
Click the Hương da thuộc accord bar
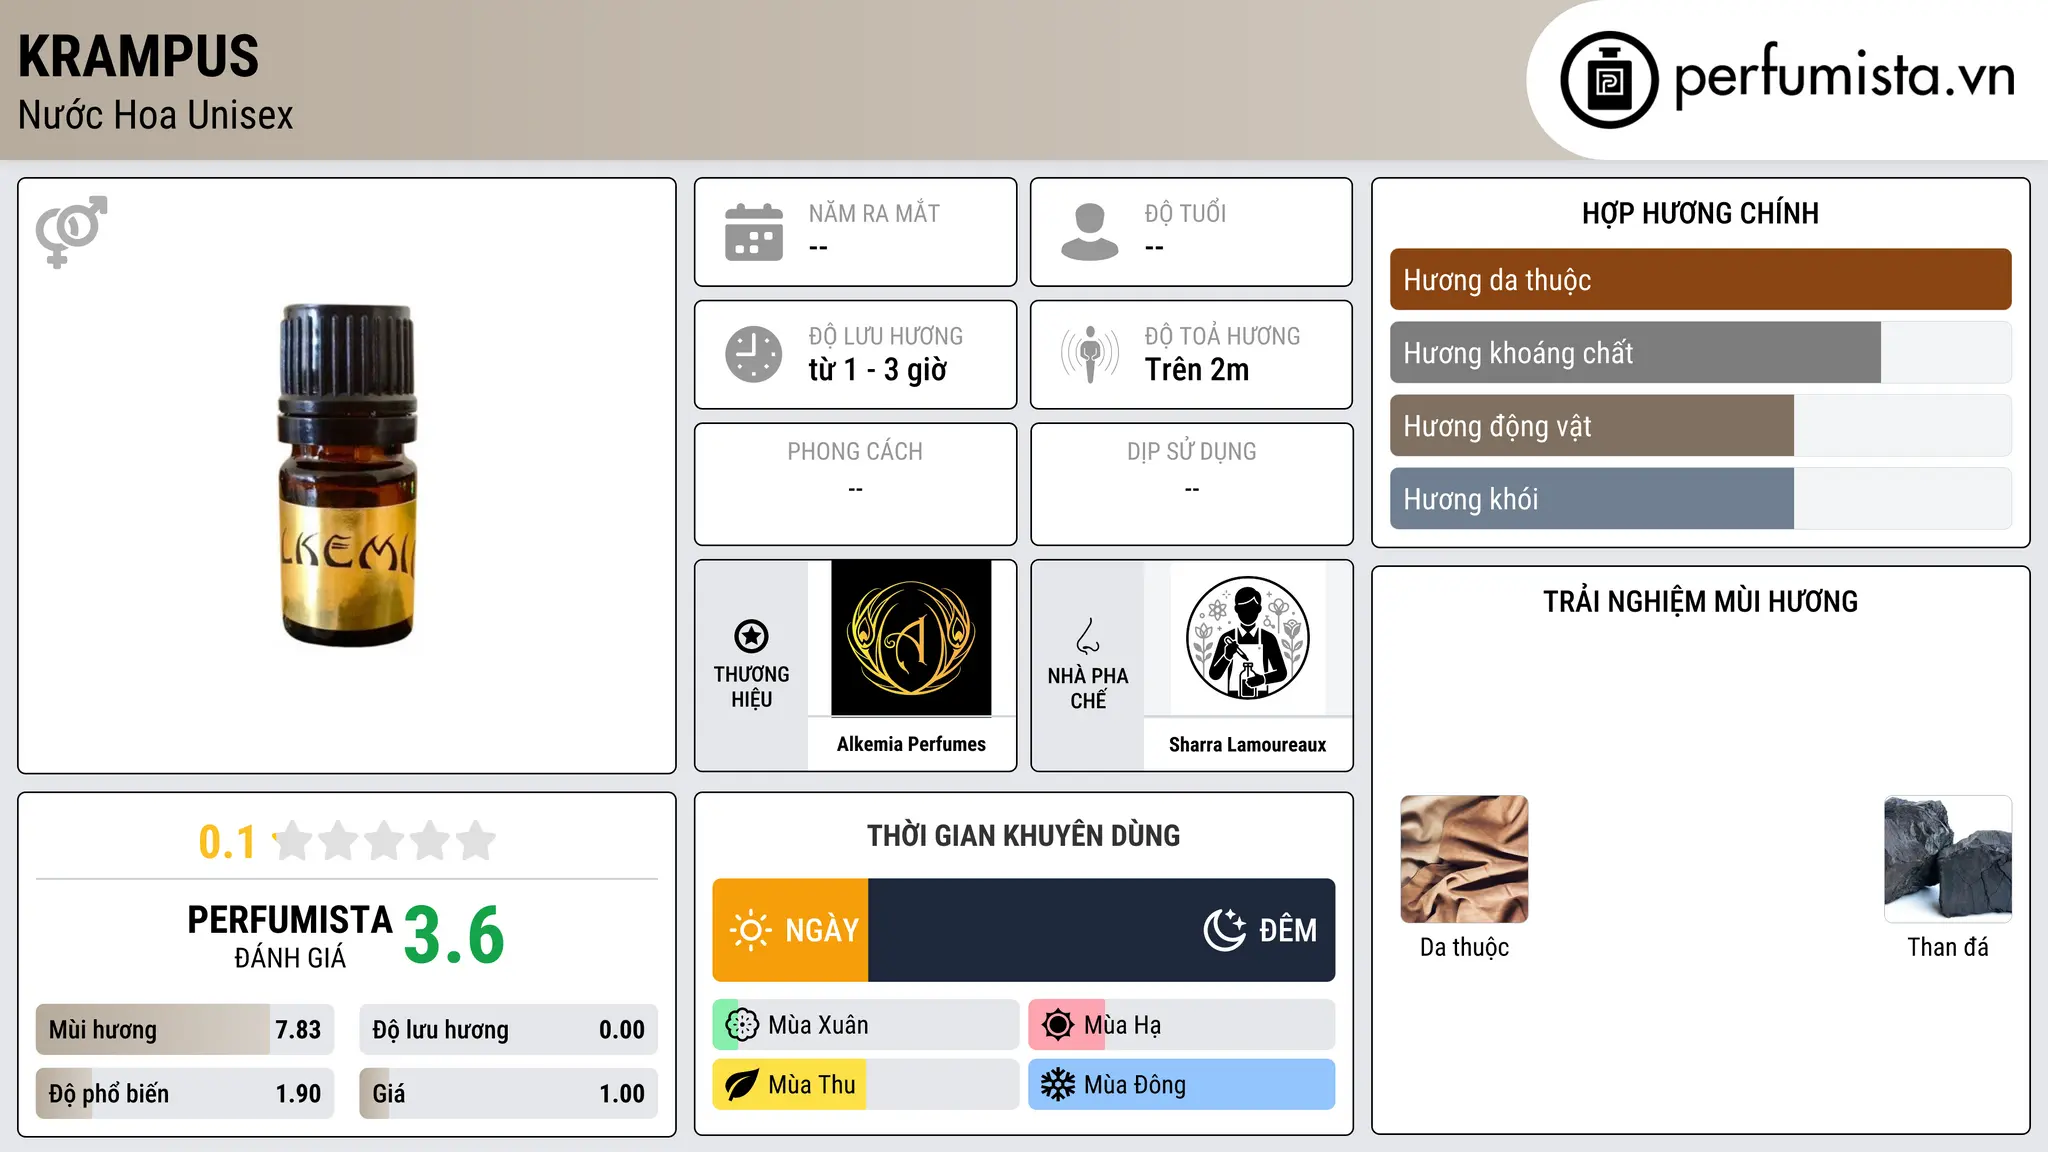pyautogui.click(x=1700, y=280)
